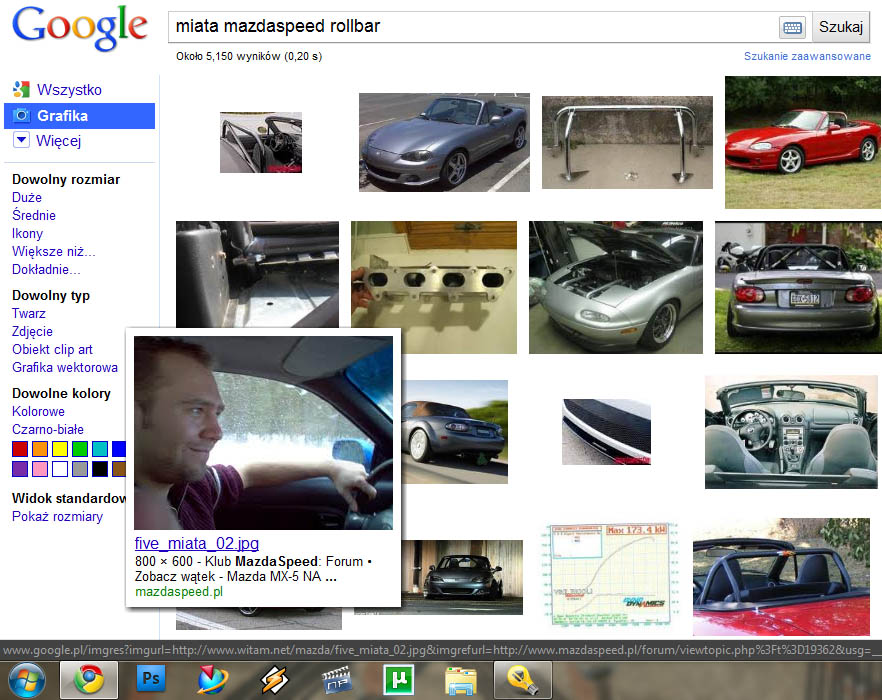Open the gray Miata in motion thumbnail
The image size is (882, 700).
pyautogui.click(x=454, y=432)
